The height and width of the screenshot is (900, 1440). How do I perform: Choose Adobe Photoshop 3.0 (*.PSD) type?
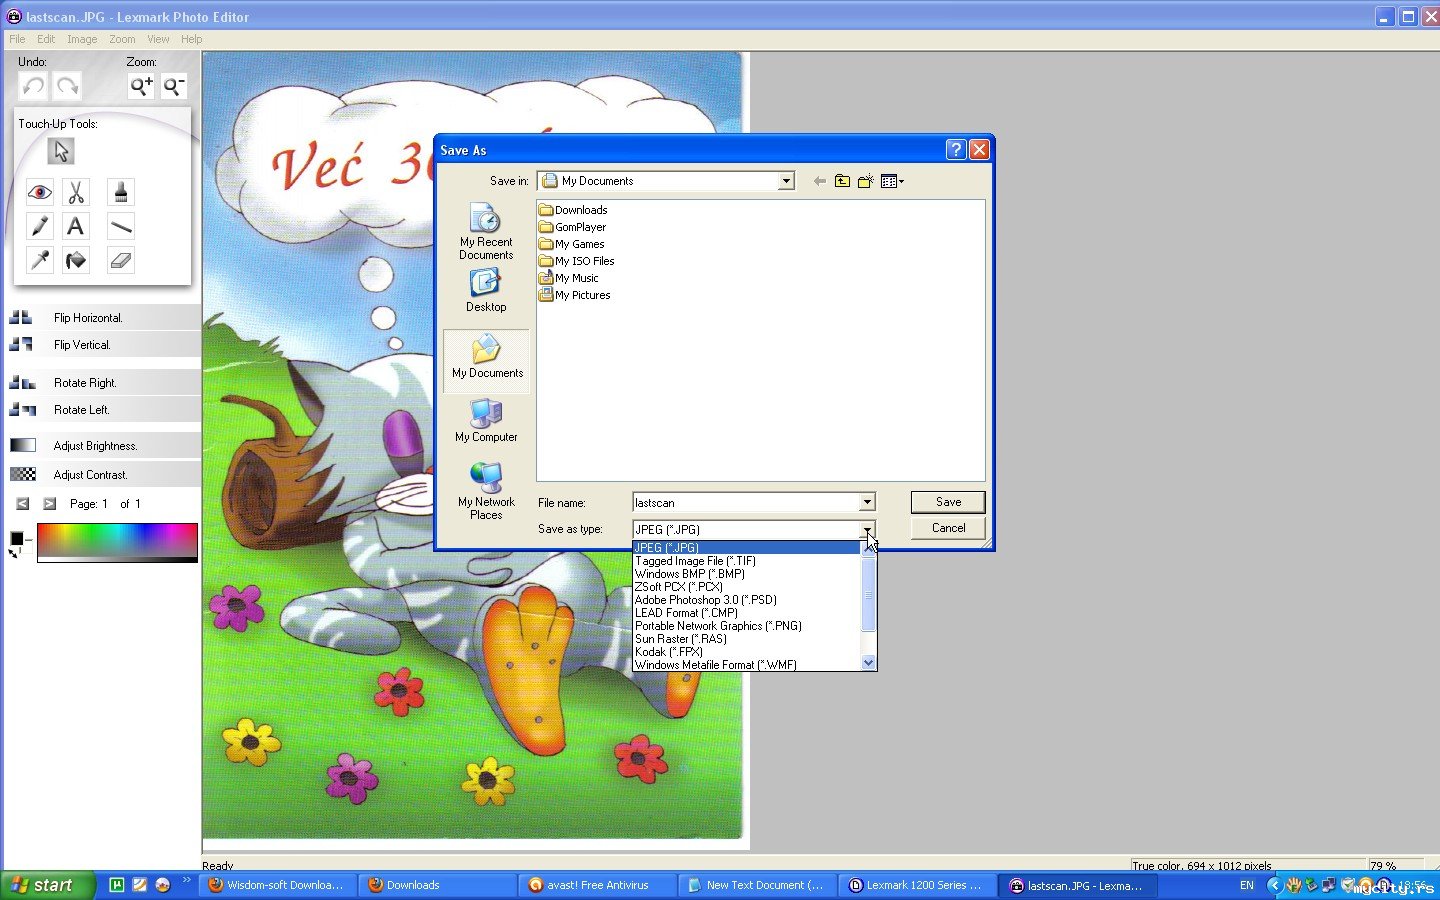coord(746,600)
